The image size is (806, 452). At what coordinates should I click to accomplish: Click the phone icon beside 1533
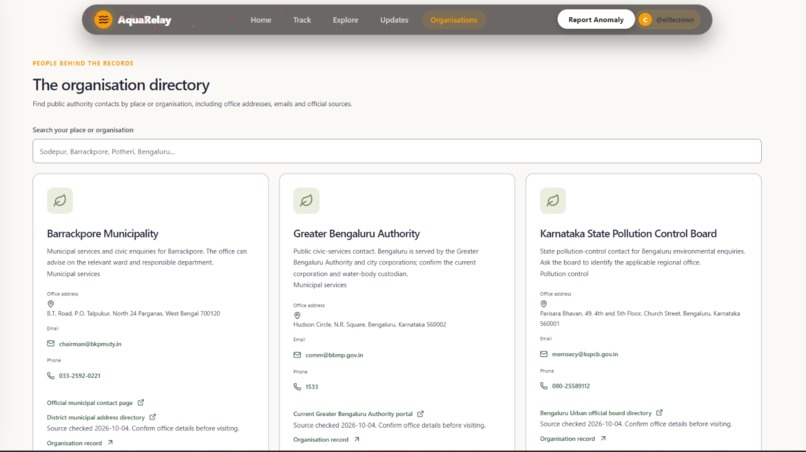click(x=297, y=387)
